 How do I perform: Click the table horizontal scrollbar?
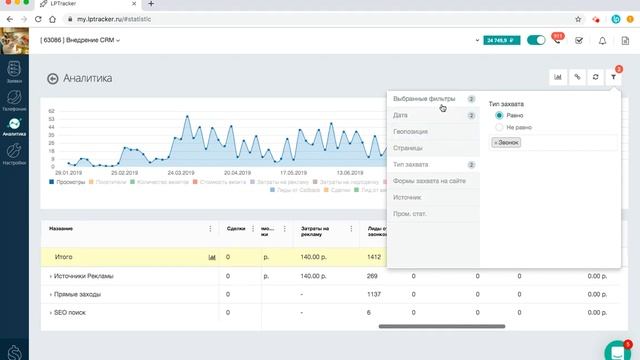[x=442, y=326]
